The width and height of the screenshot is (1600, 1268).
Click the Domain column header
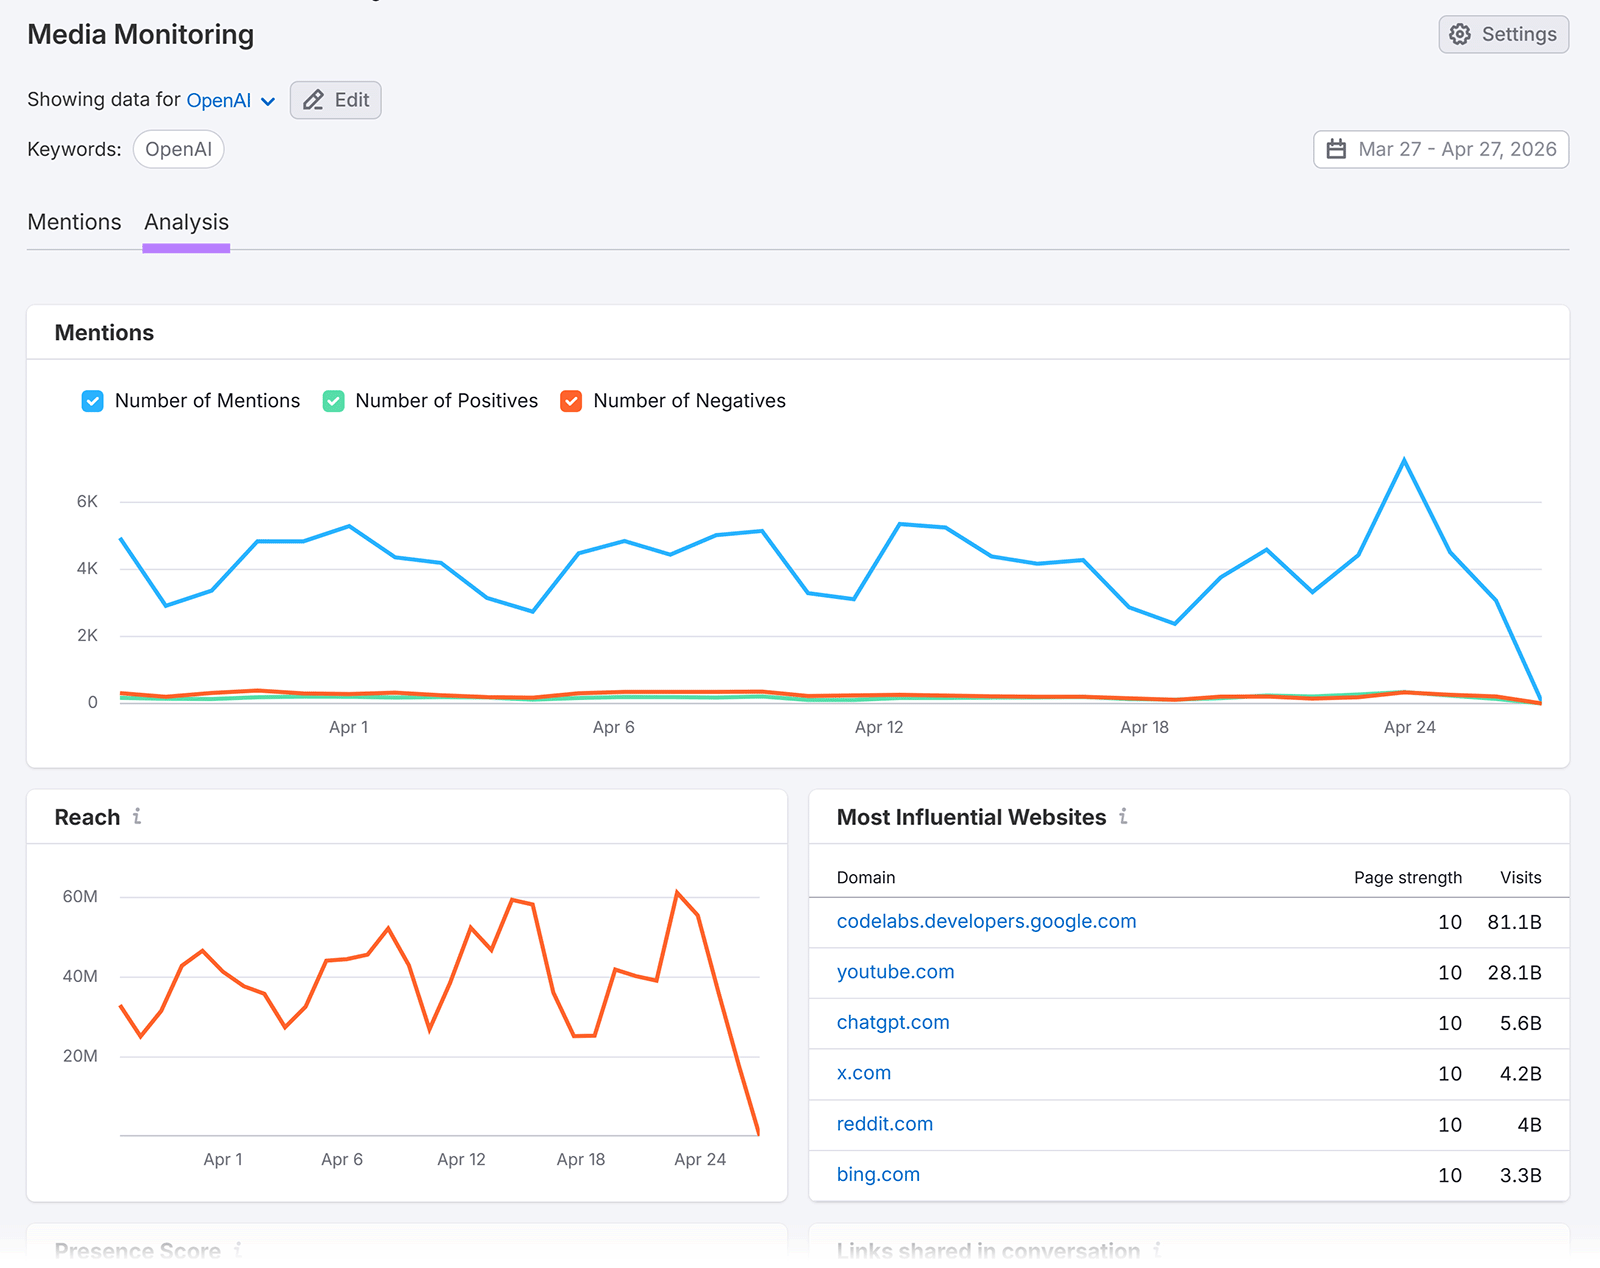pyautogui.click(x=865, y=877)
